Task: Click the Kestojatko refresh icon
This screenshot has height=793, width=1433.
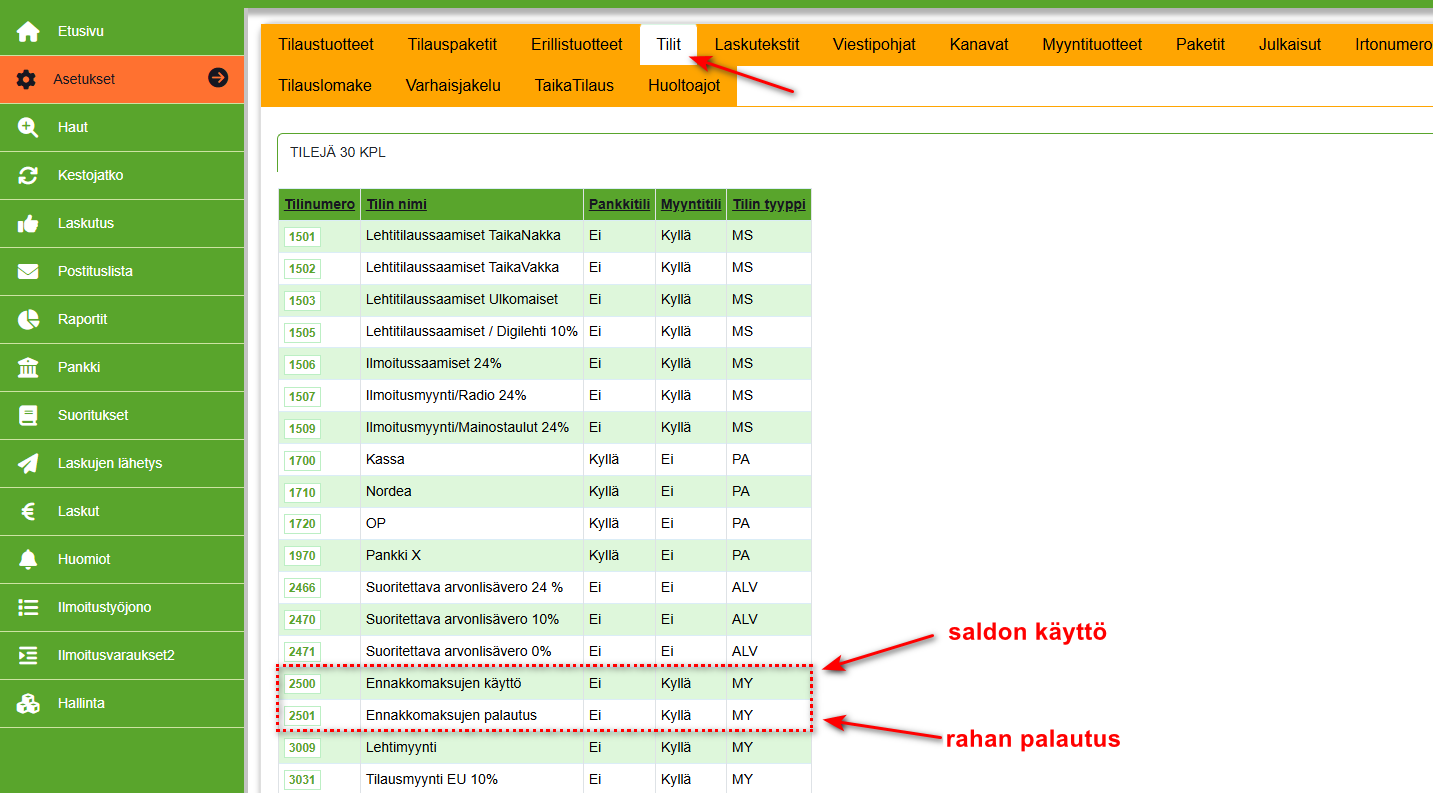Action: click(28, 175)
